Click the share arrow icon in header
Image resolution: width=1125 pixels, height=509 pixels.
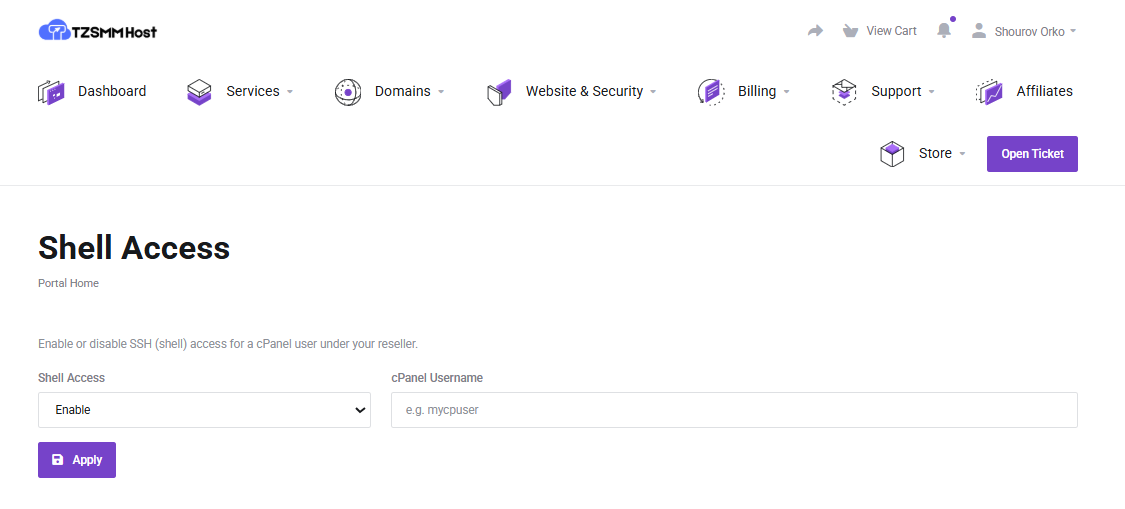(x=815, y=31)
